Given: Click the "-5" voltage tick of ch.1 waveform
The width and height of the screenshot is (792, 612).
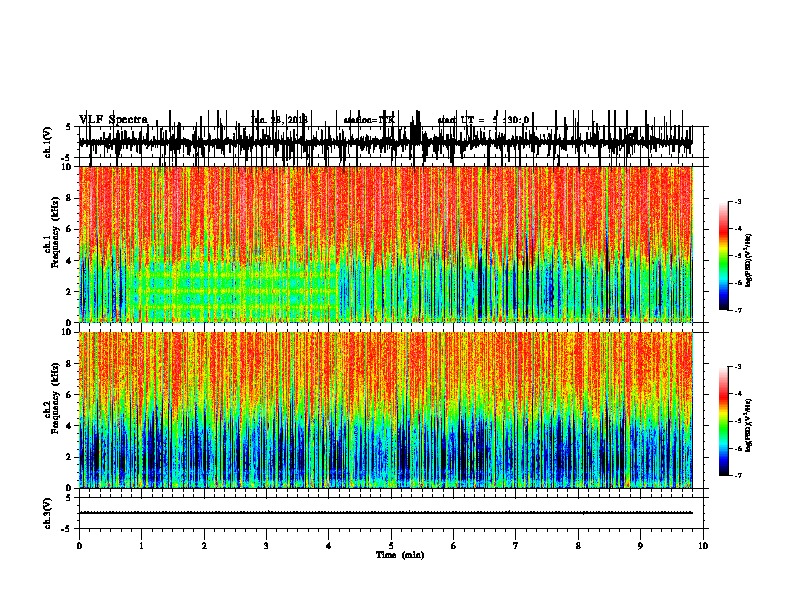Looking at the screenshot, I should [x=67, y=158].
